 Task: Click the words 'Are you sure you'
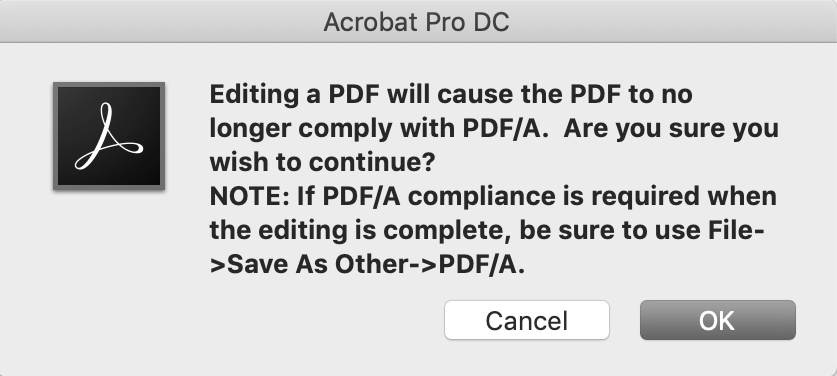point(671,129)
